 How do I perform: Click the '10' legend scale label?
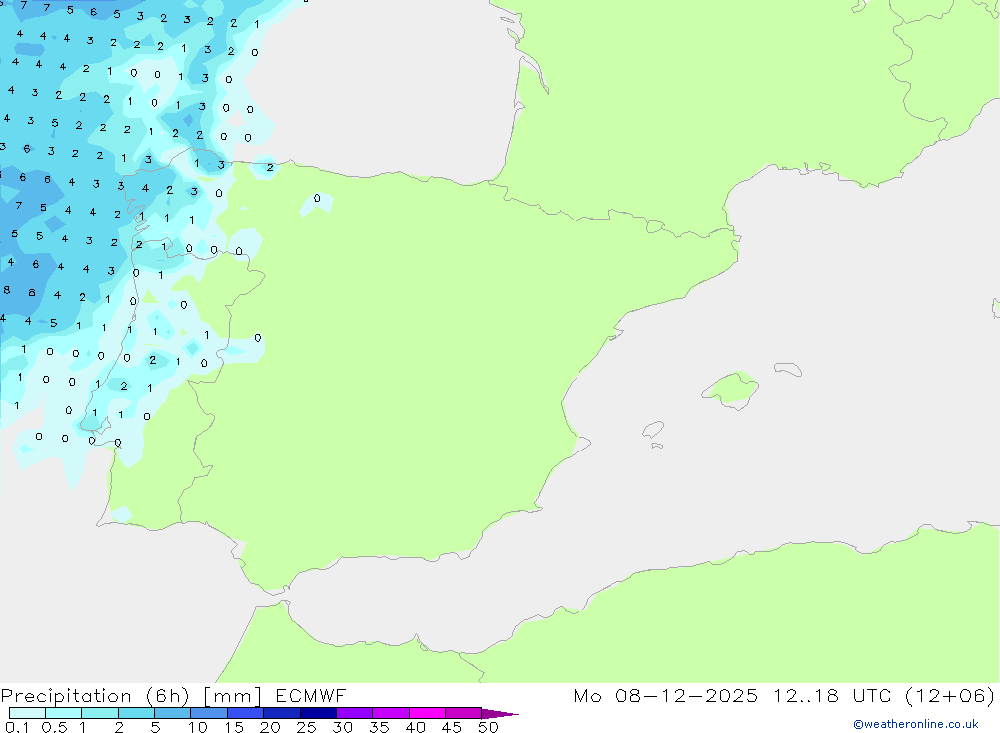click(x=198, y=727)
